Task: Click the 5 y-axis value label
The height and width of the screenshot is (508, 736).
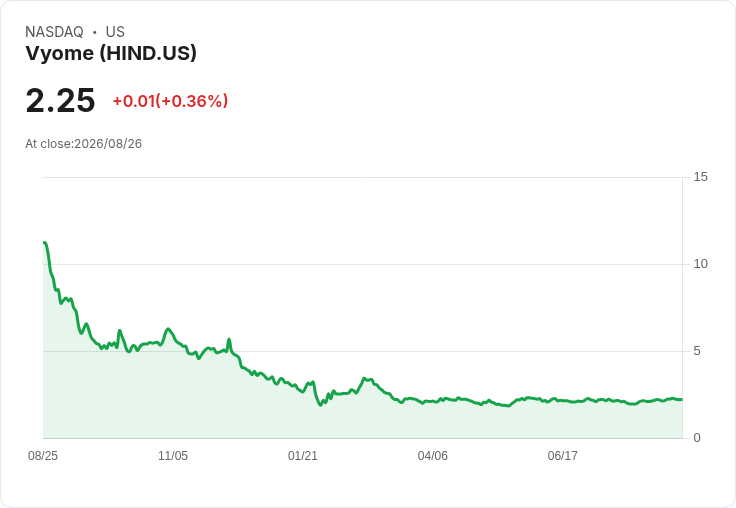Action: (x=697, y=351)
